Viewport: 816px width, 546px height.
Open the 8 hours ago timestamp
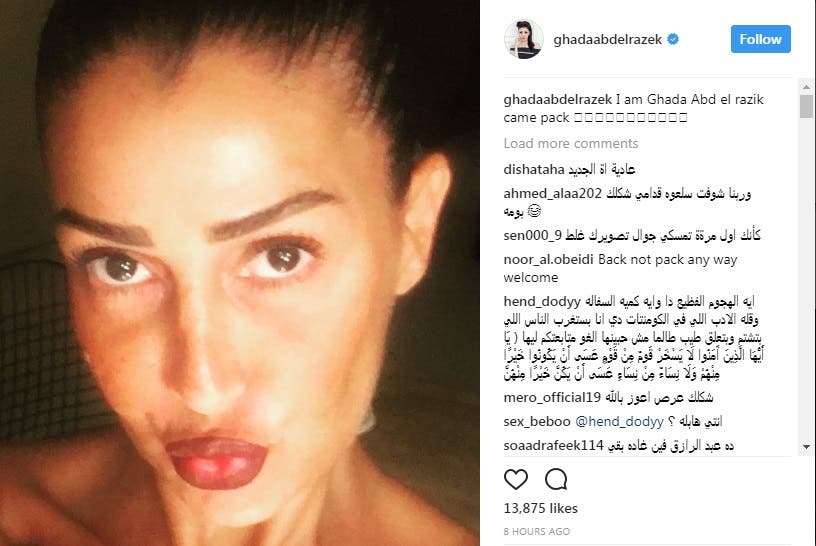[x=537, y=531]
